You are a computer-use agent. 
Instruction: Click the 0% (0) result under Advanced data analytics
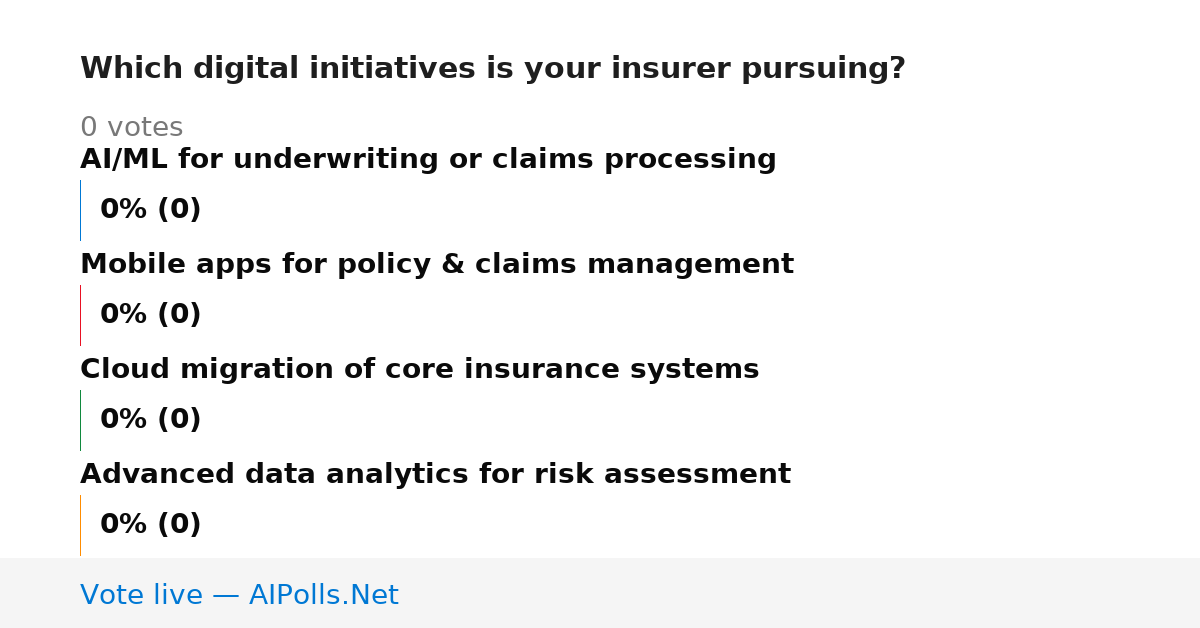(x=151, y=525)
